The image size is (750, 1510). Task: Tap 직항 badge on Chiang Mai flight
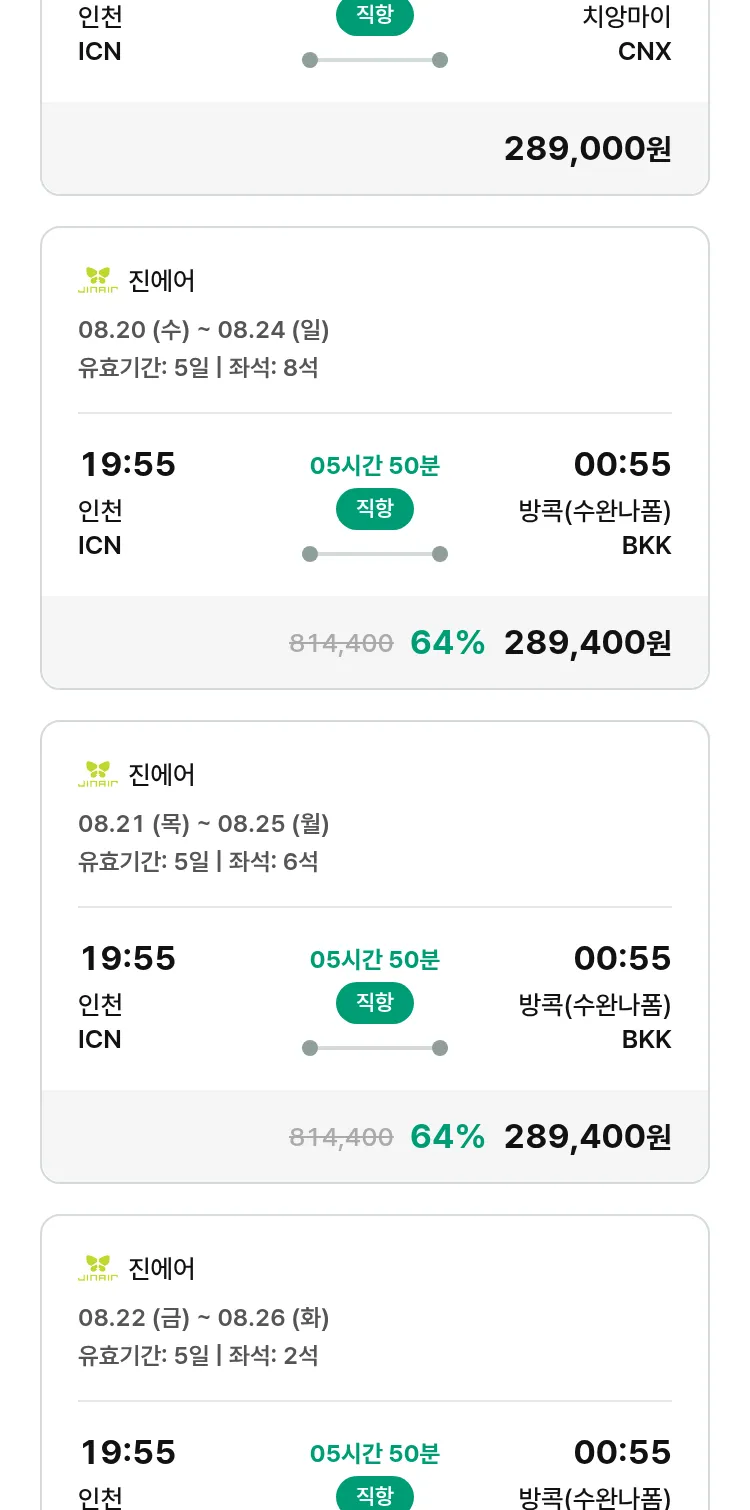pyautogui.click(x=375, y=17)
